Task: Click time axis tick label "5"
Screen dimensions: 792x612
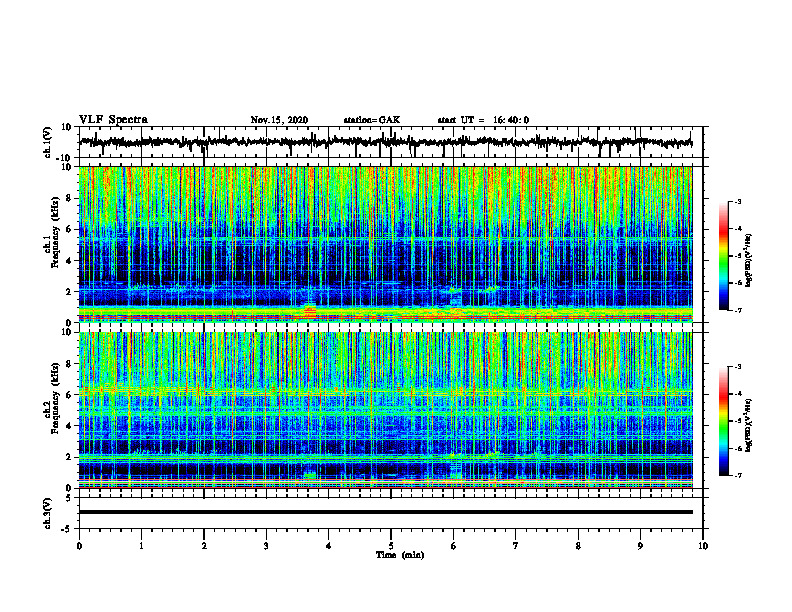Action: pos(391,546)
